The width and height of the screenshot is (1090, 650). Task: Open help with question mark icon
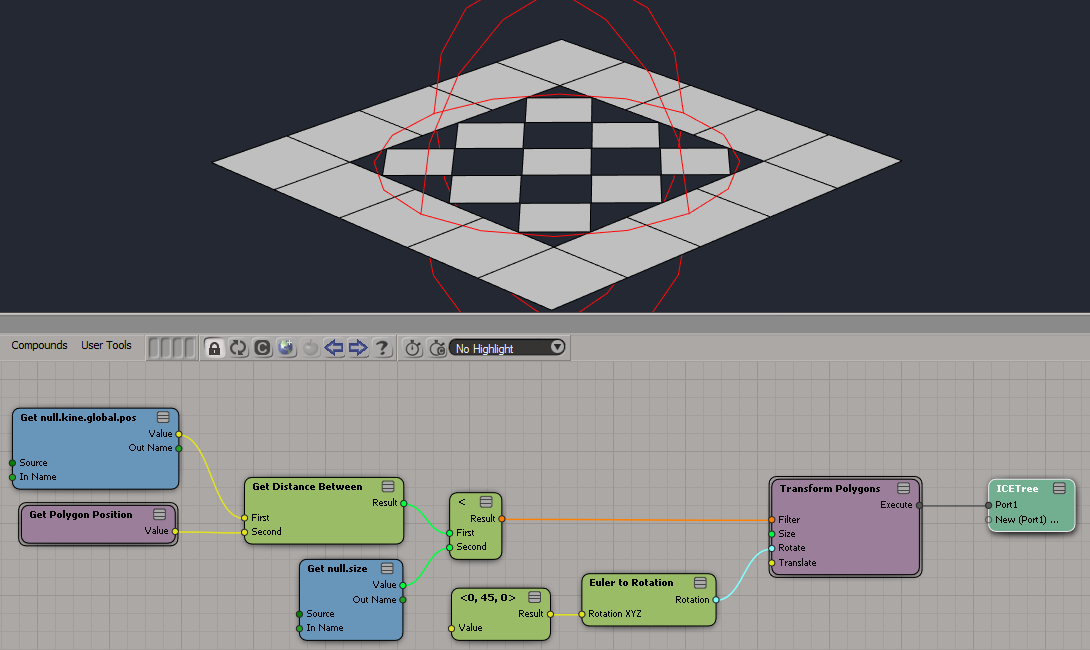pos(382,348)
